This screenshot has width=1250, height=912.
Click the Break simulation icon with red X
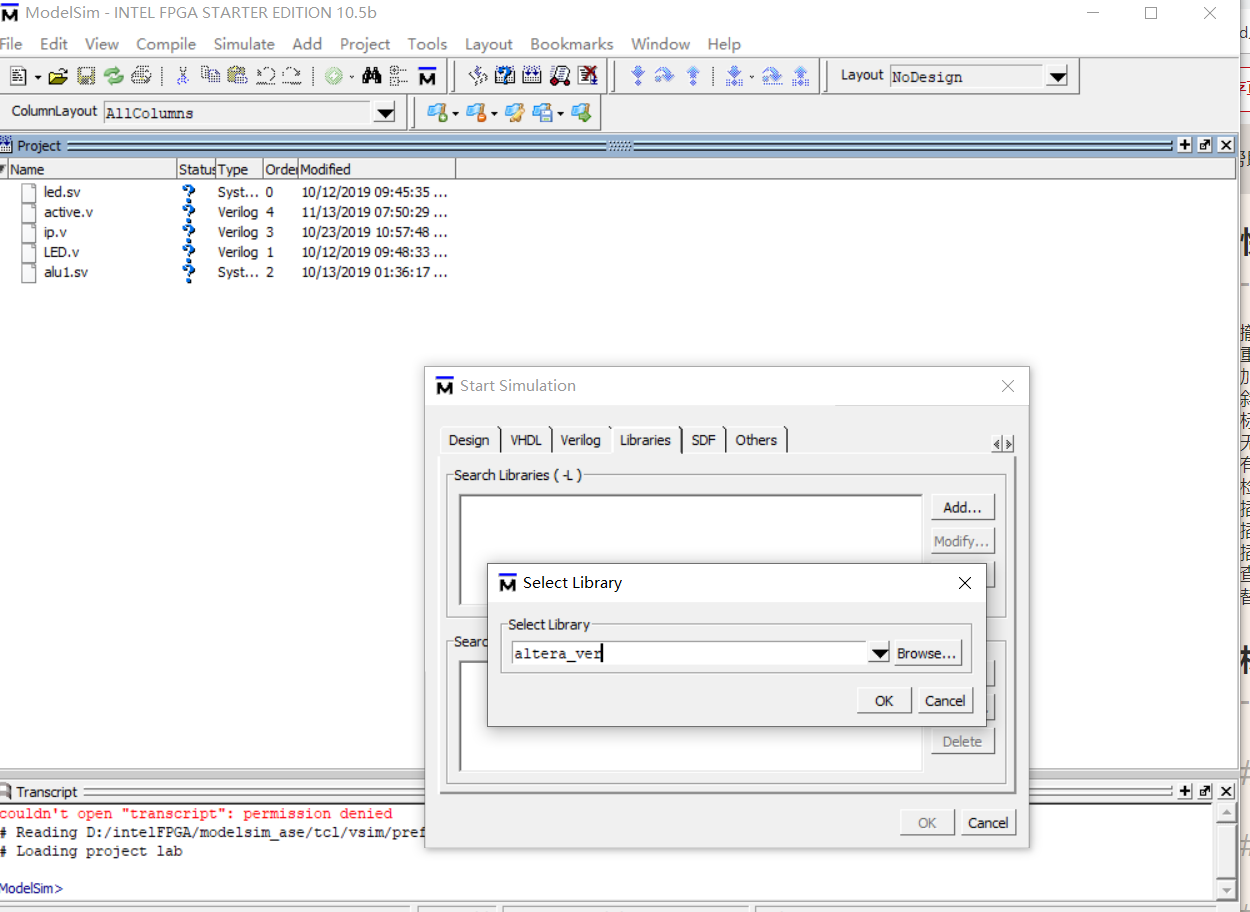click(588, 76)
